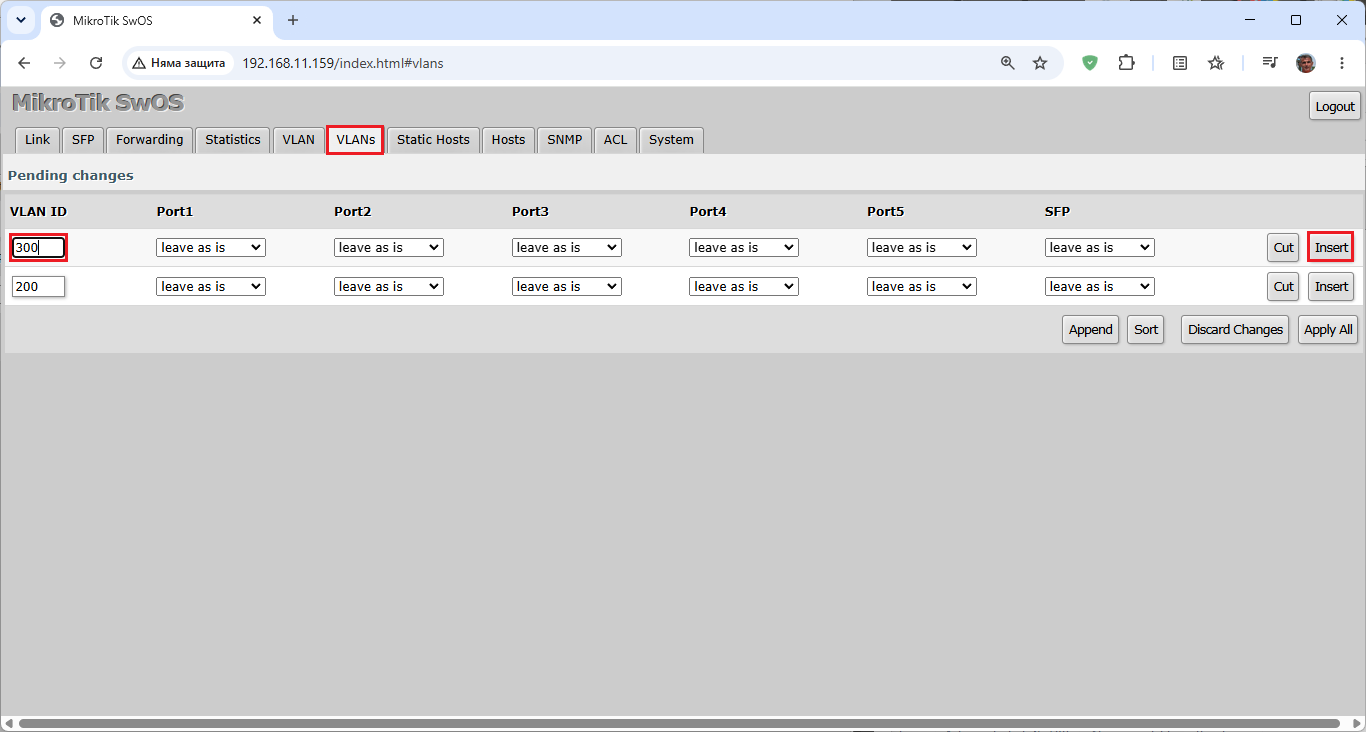Open Port1 dropdown for VLAN 200
Image resolution: width=1366 pixels, height=732 pixels.
tap(211, 287)
